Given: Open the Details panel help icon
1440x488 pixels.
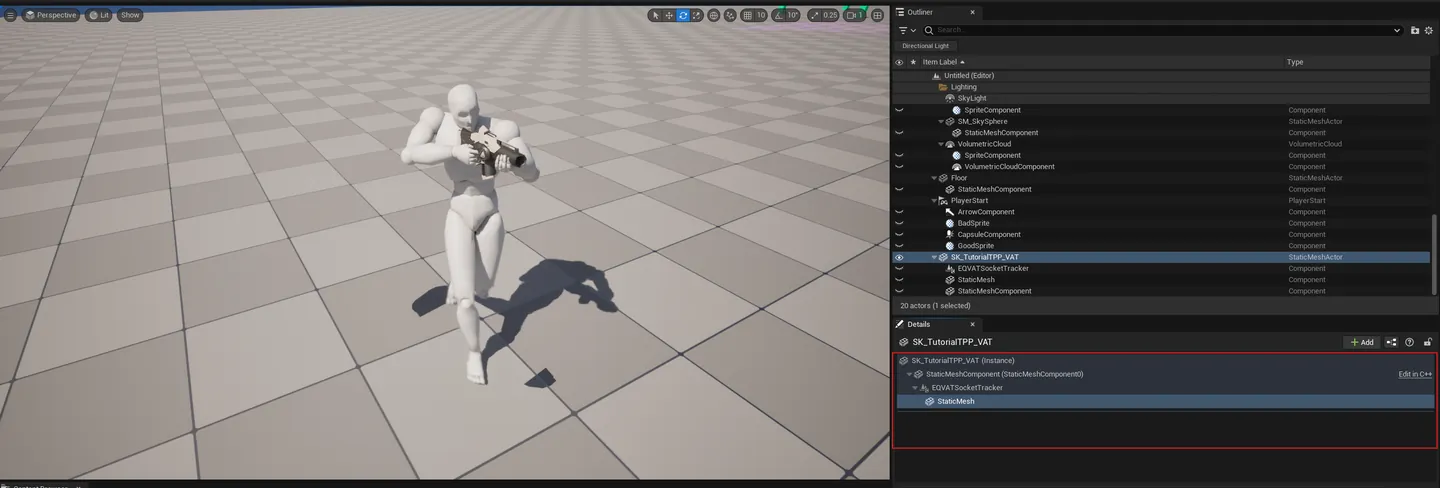Looking at the screenshot, I should click(1410, 342).
